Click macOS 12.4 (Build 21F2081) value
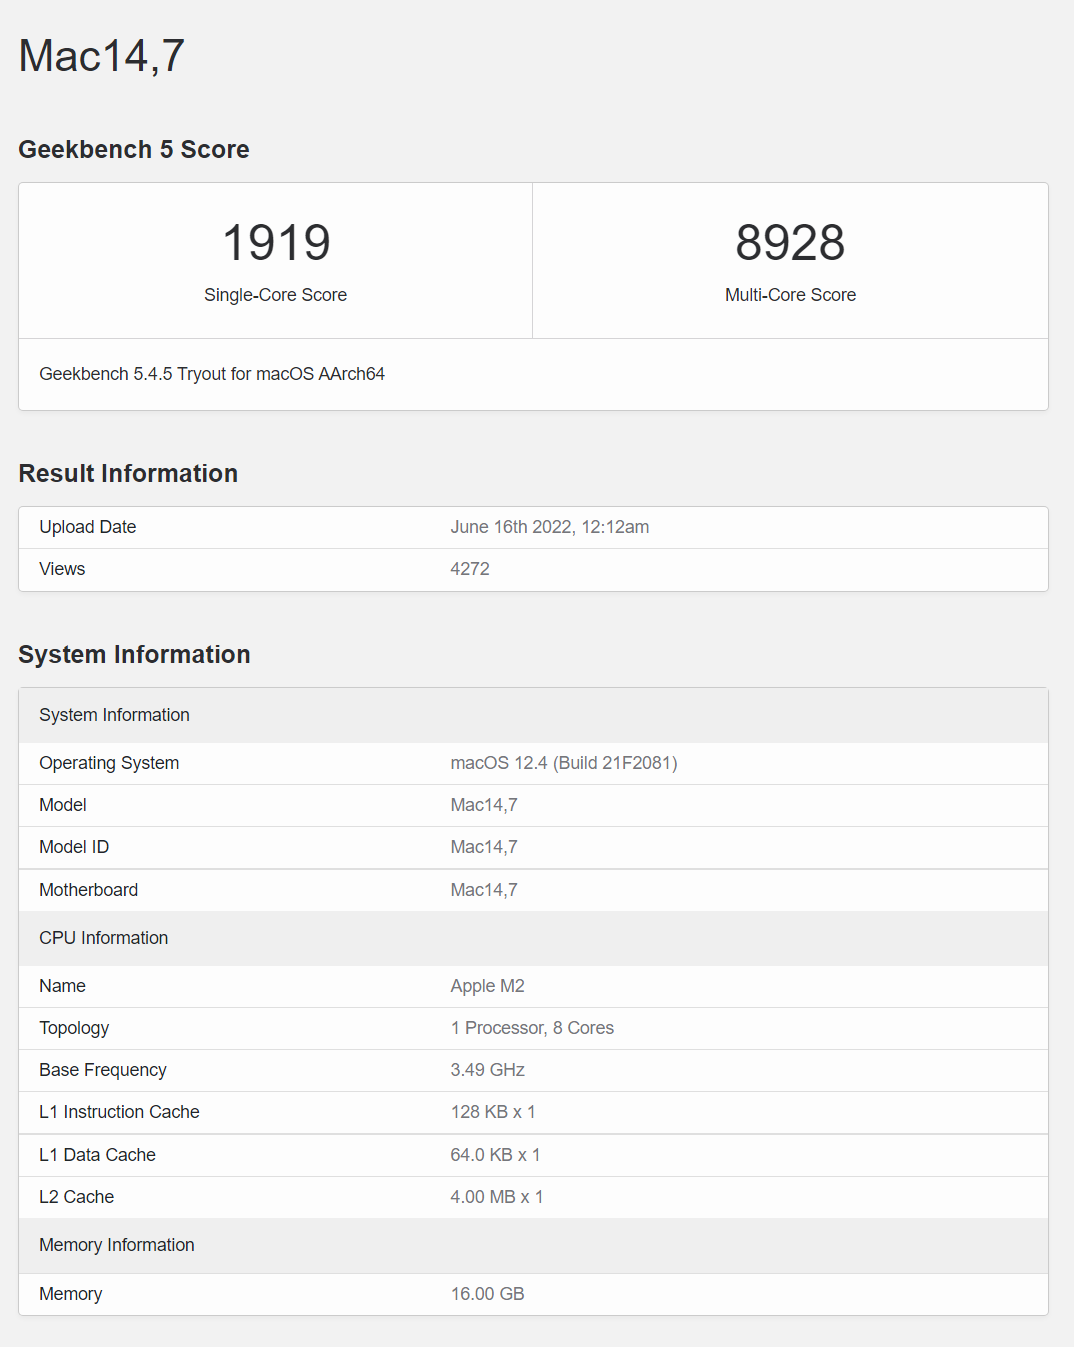The width and height of the screenshot is (1074, 1347). [564, 763]
